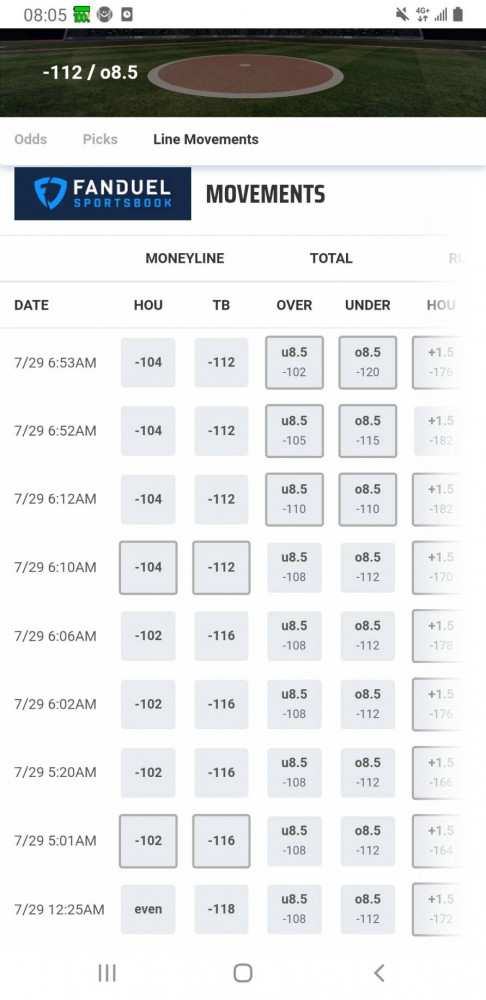Tap the u8.5 -110 cell at 6:12AM
Screen dimensions: 486x1000
pos(294,499)
